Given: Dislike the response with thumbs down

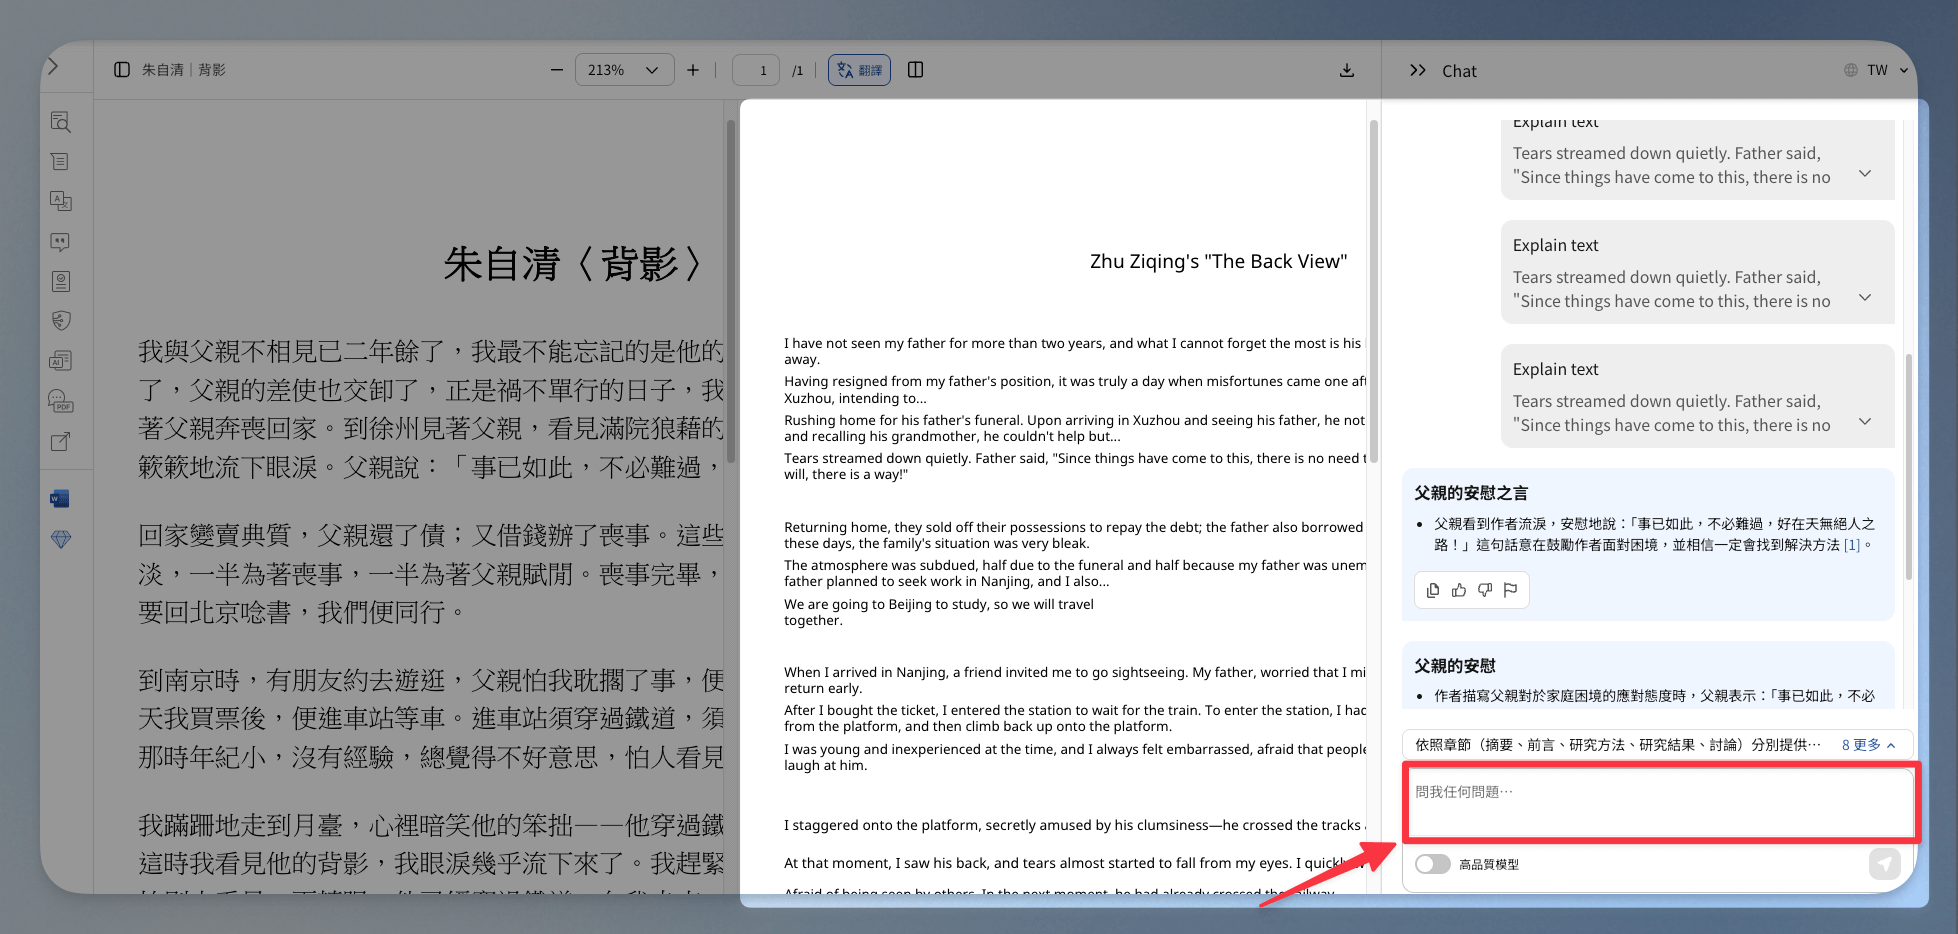Looking at the screenshot, I should (1485, 590).
